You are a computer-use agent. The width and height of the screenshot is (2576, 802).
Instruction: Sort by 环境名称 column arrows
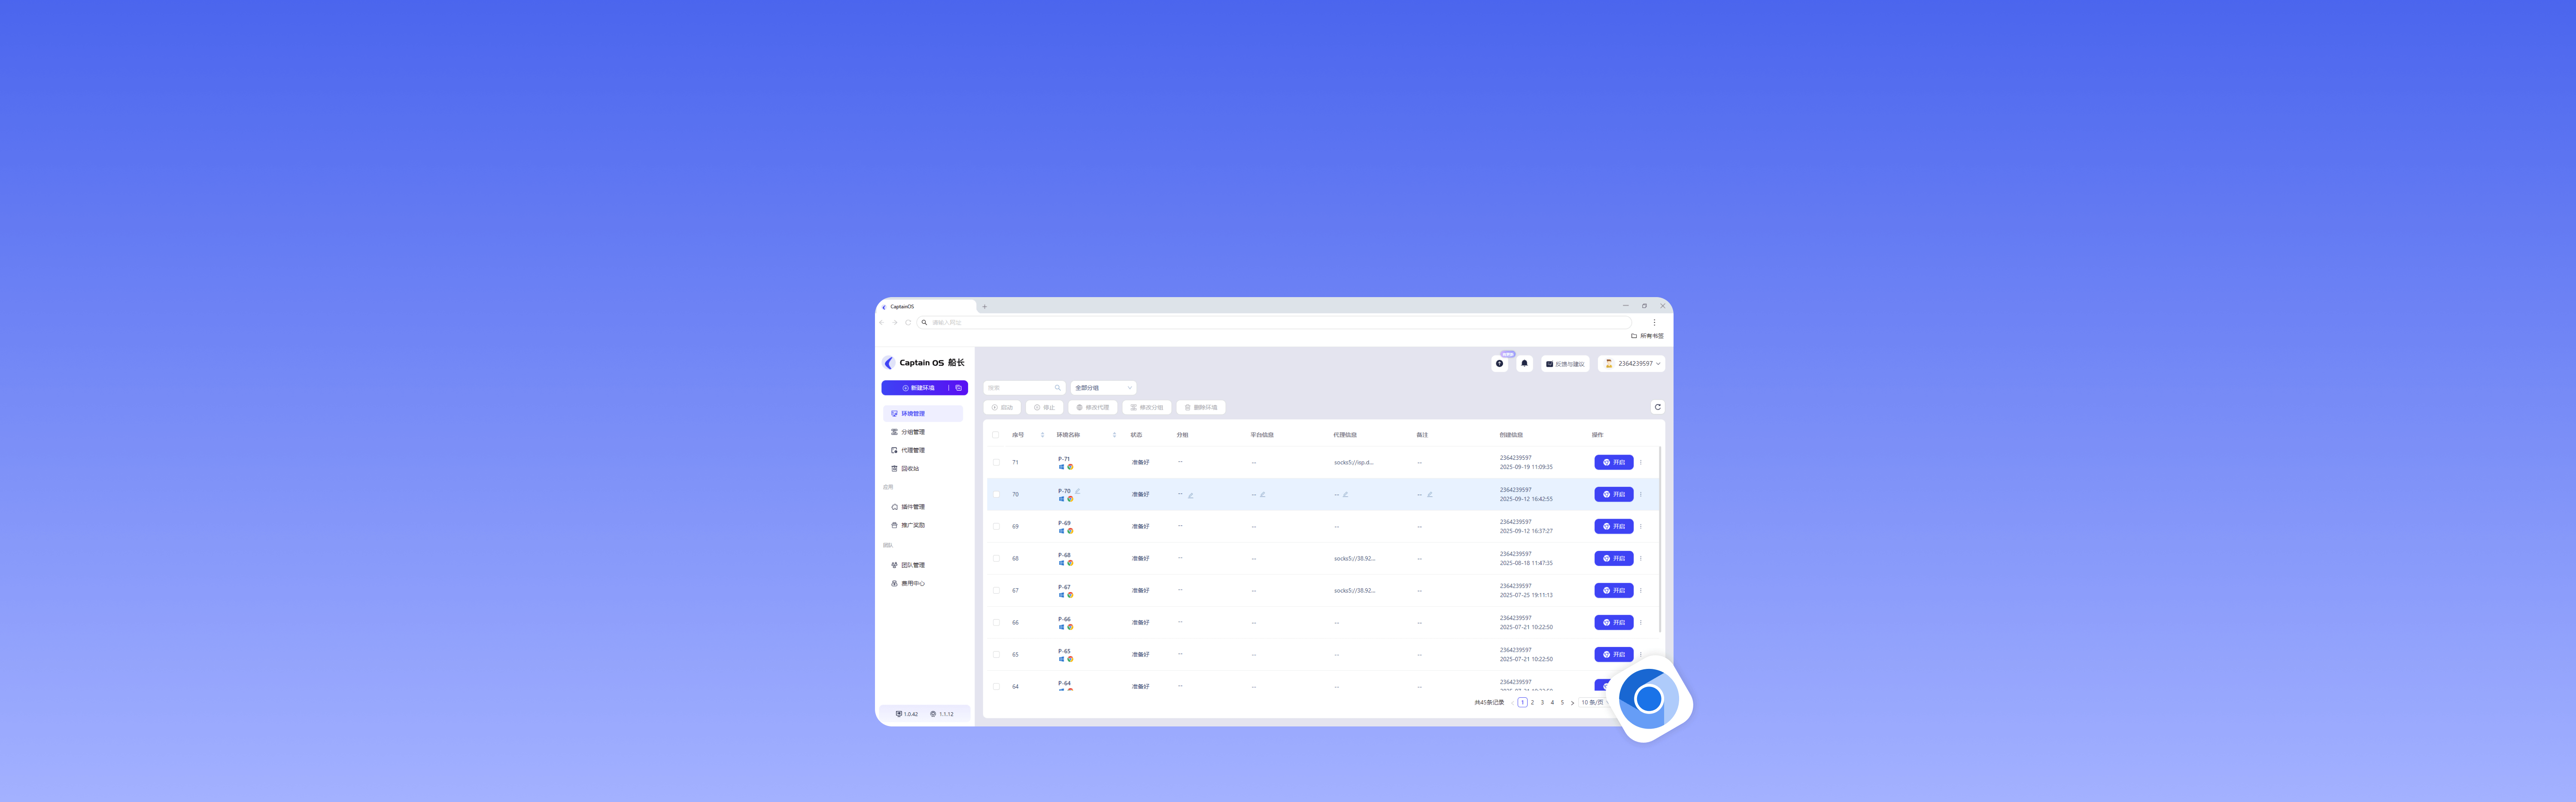(x=1114, y=435)
